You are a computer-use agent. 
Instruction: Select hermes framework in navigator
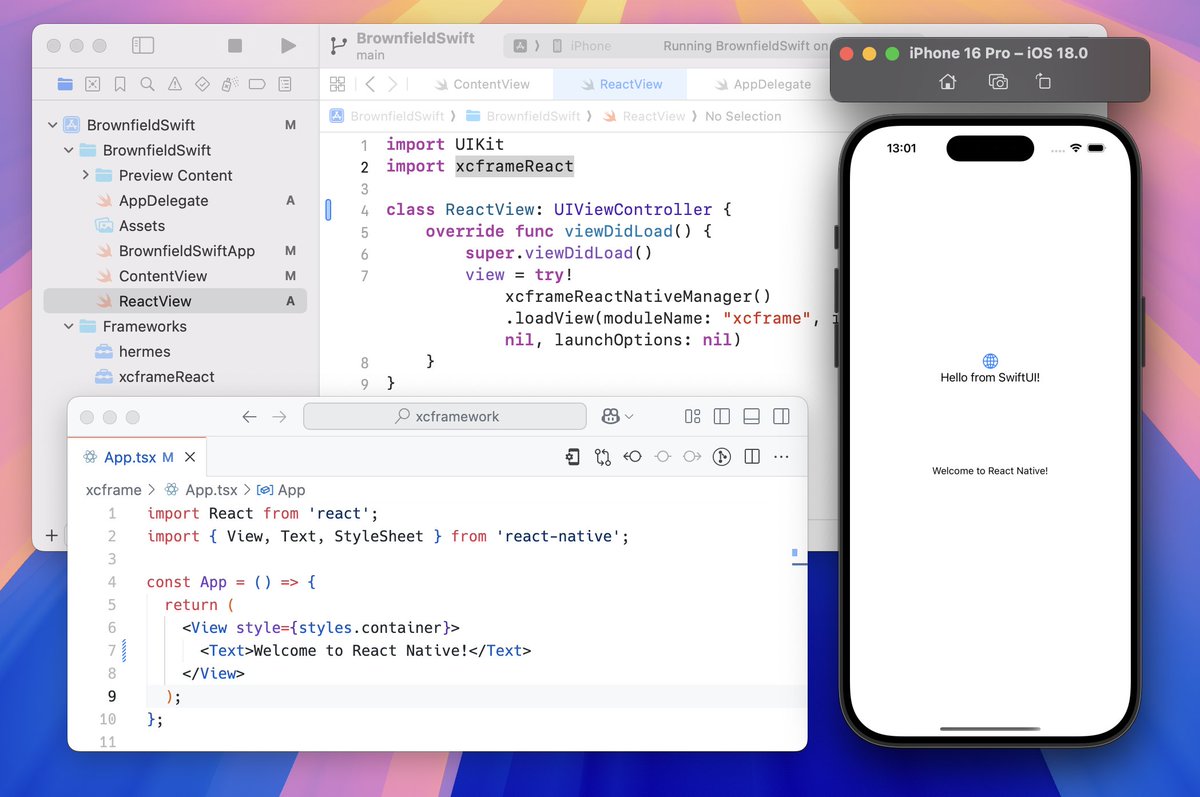(x=175, y=351)
